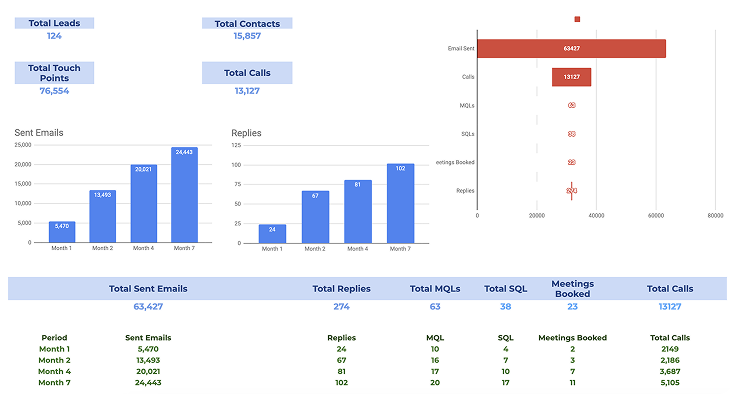Click the Month 2 bar in Replies chart
740x402 pixels.
point(315,215)
